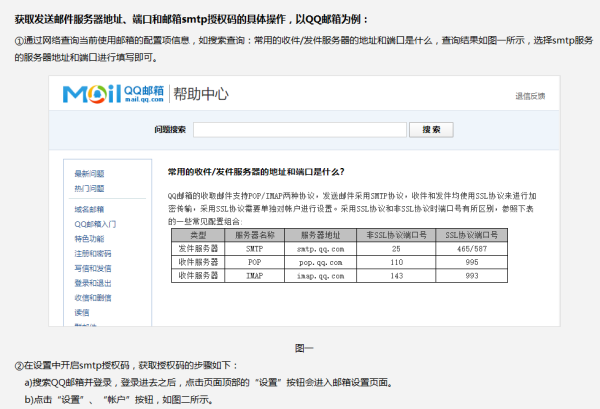Open 注册和密码 sidebar category
Image resolution: width=600 pixels, height=409 pixels.
[91, 255]
